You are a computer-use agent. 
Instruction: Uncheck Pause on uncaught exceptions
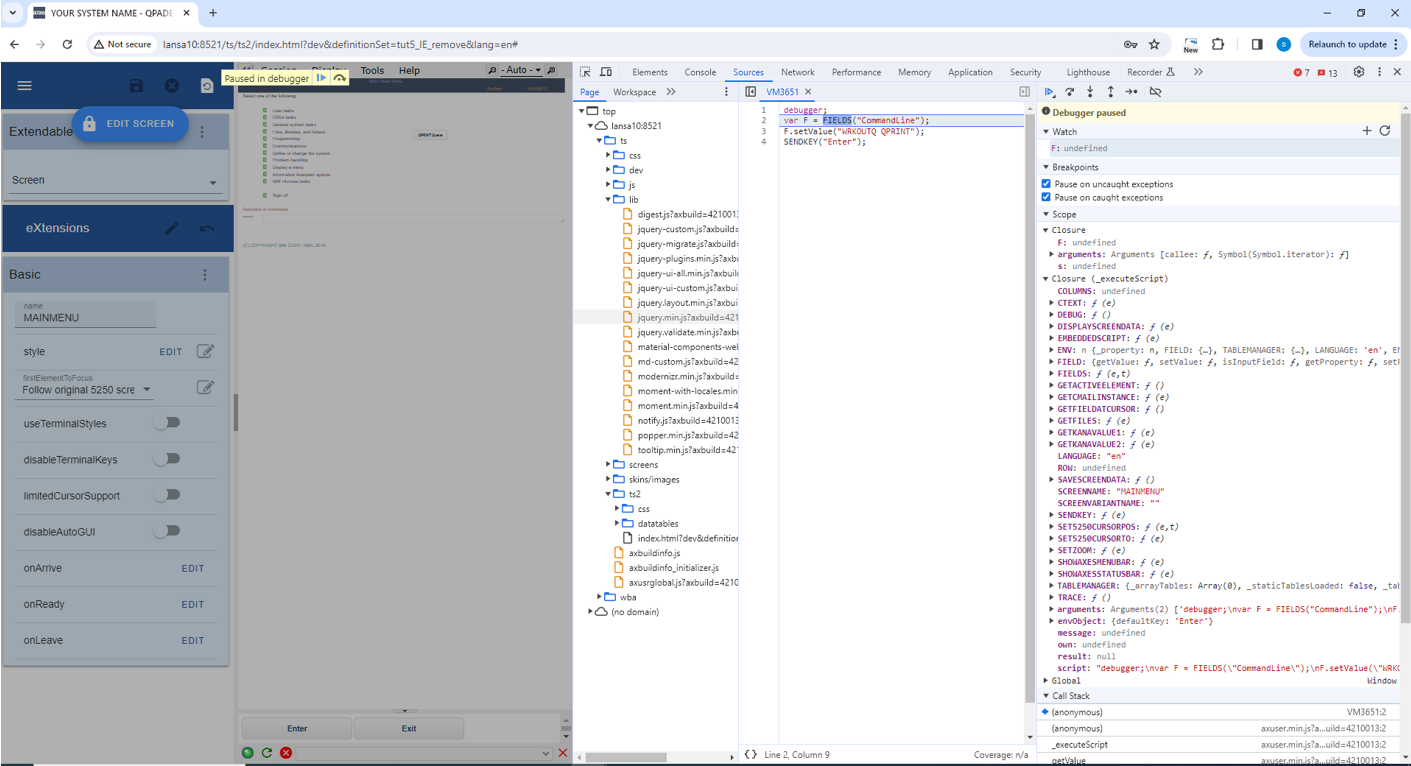click(x=1046, y=184)
